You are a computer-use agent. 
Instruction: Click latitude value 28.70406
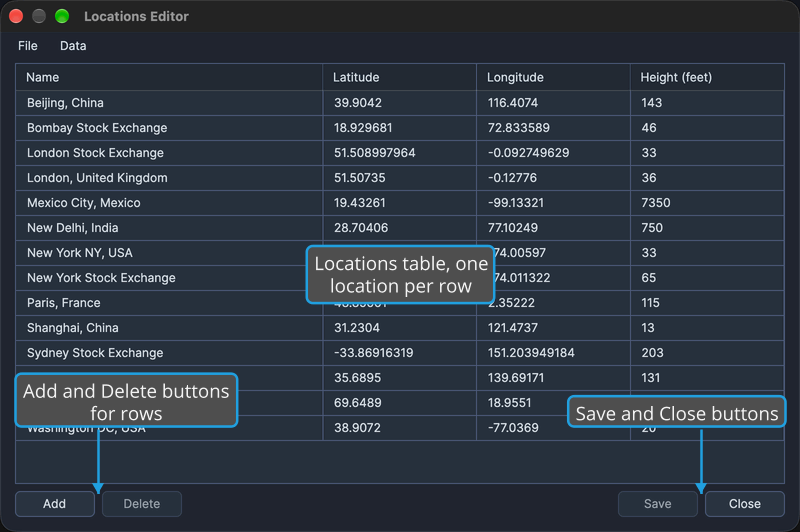click(x=399, y=228)
